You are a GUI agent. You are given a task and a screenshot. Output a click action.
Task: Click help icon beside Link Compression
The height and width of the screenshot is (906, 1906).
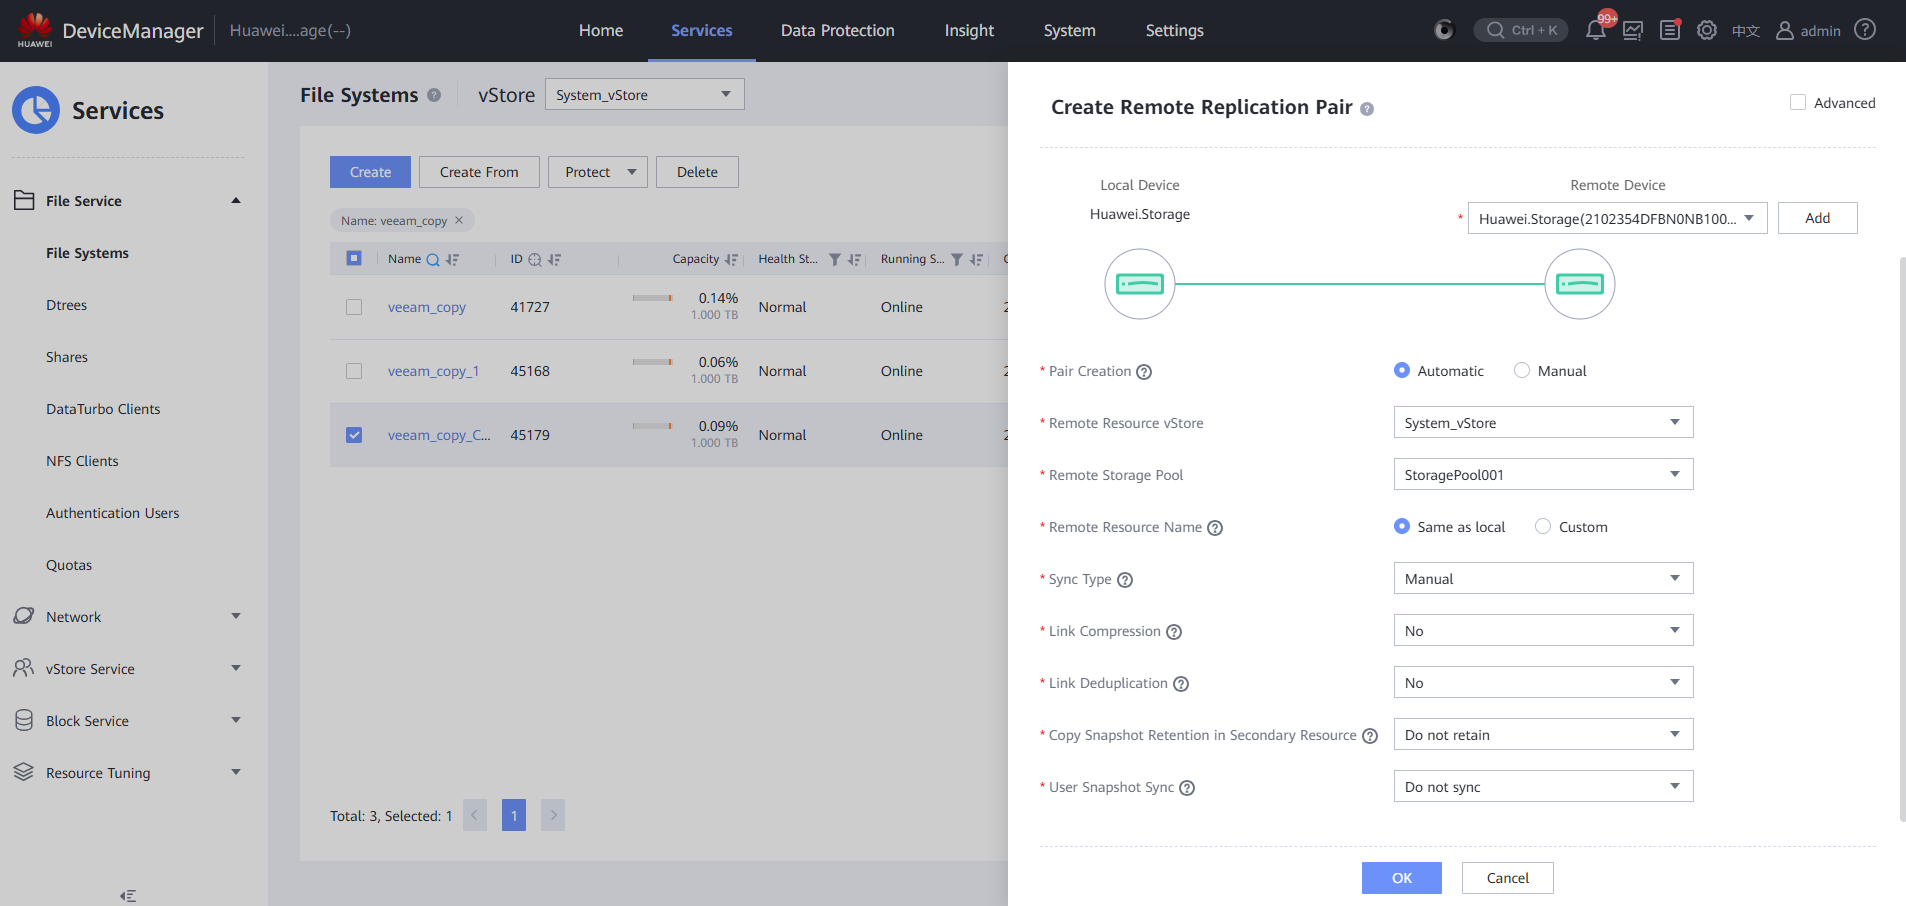pyautogui.click(x=1174, y=632)
